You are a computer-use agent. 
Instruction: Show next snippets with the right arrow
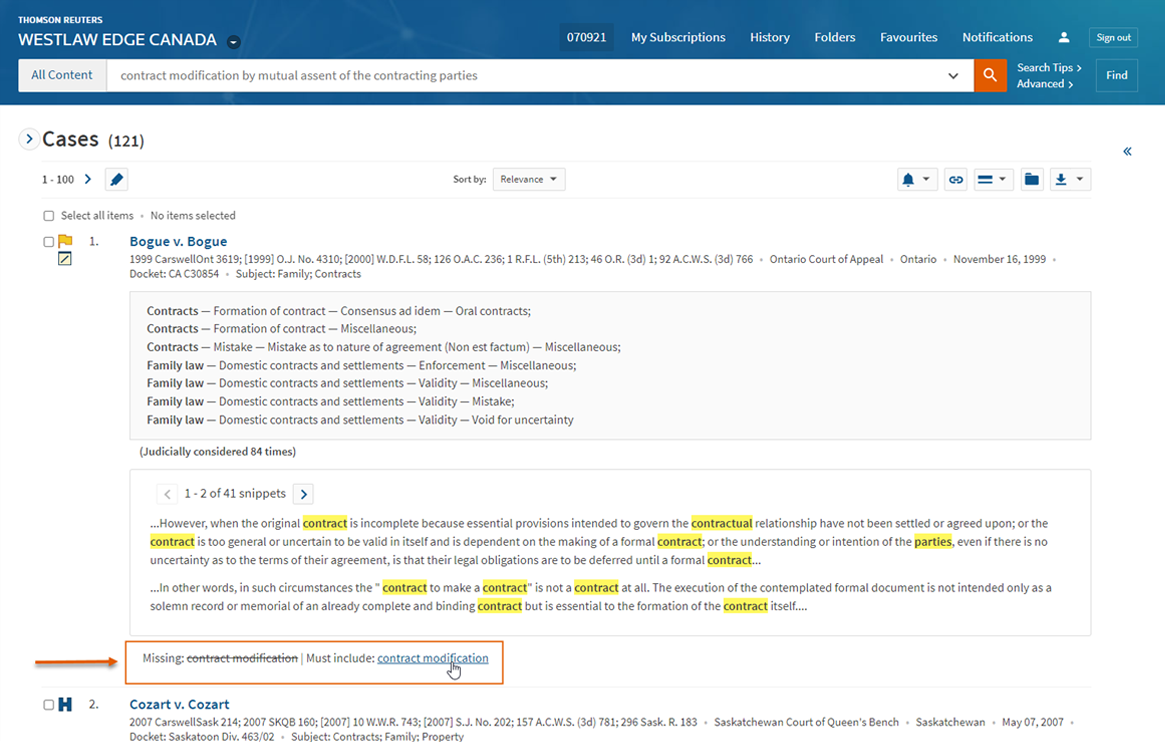coord(303,494)
